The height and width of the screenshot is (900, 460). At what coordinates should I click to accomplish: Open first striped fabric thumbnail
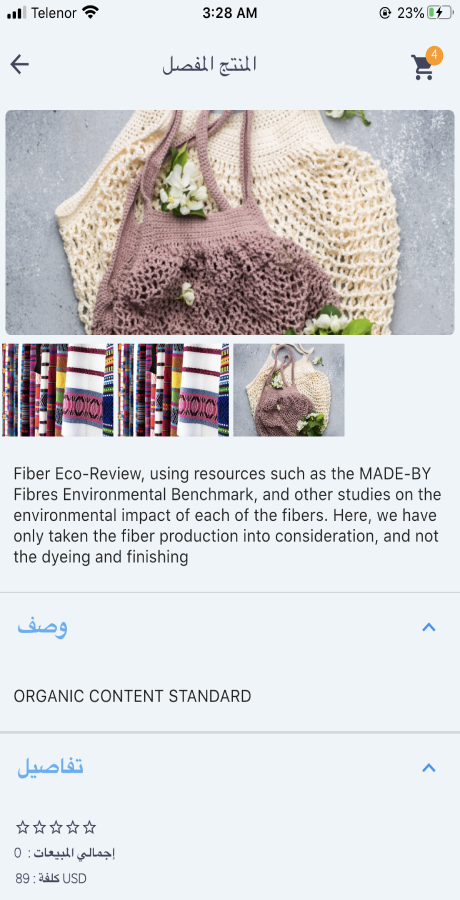[x=58, y=390]
